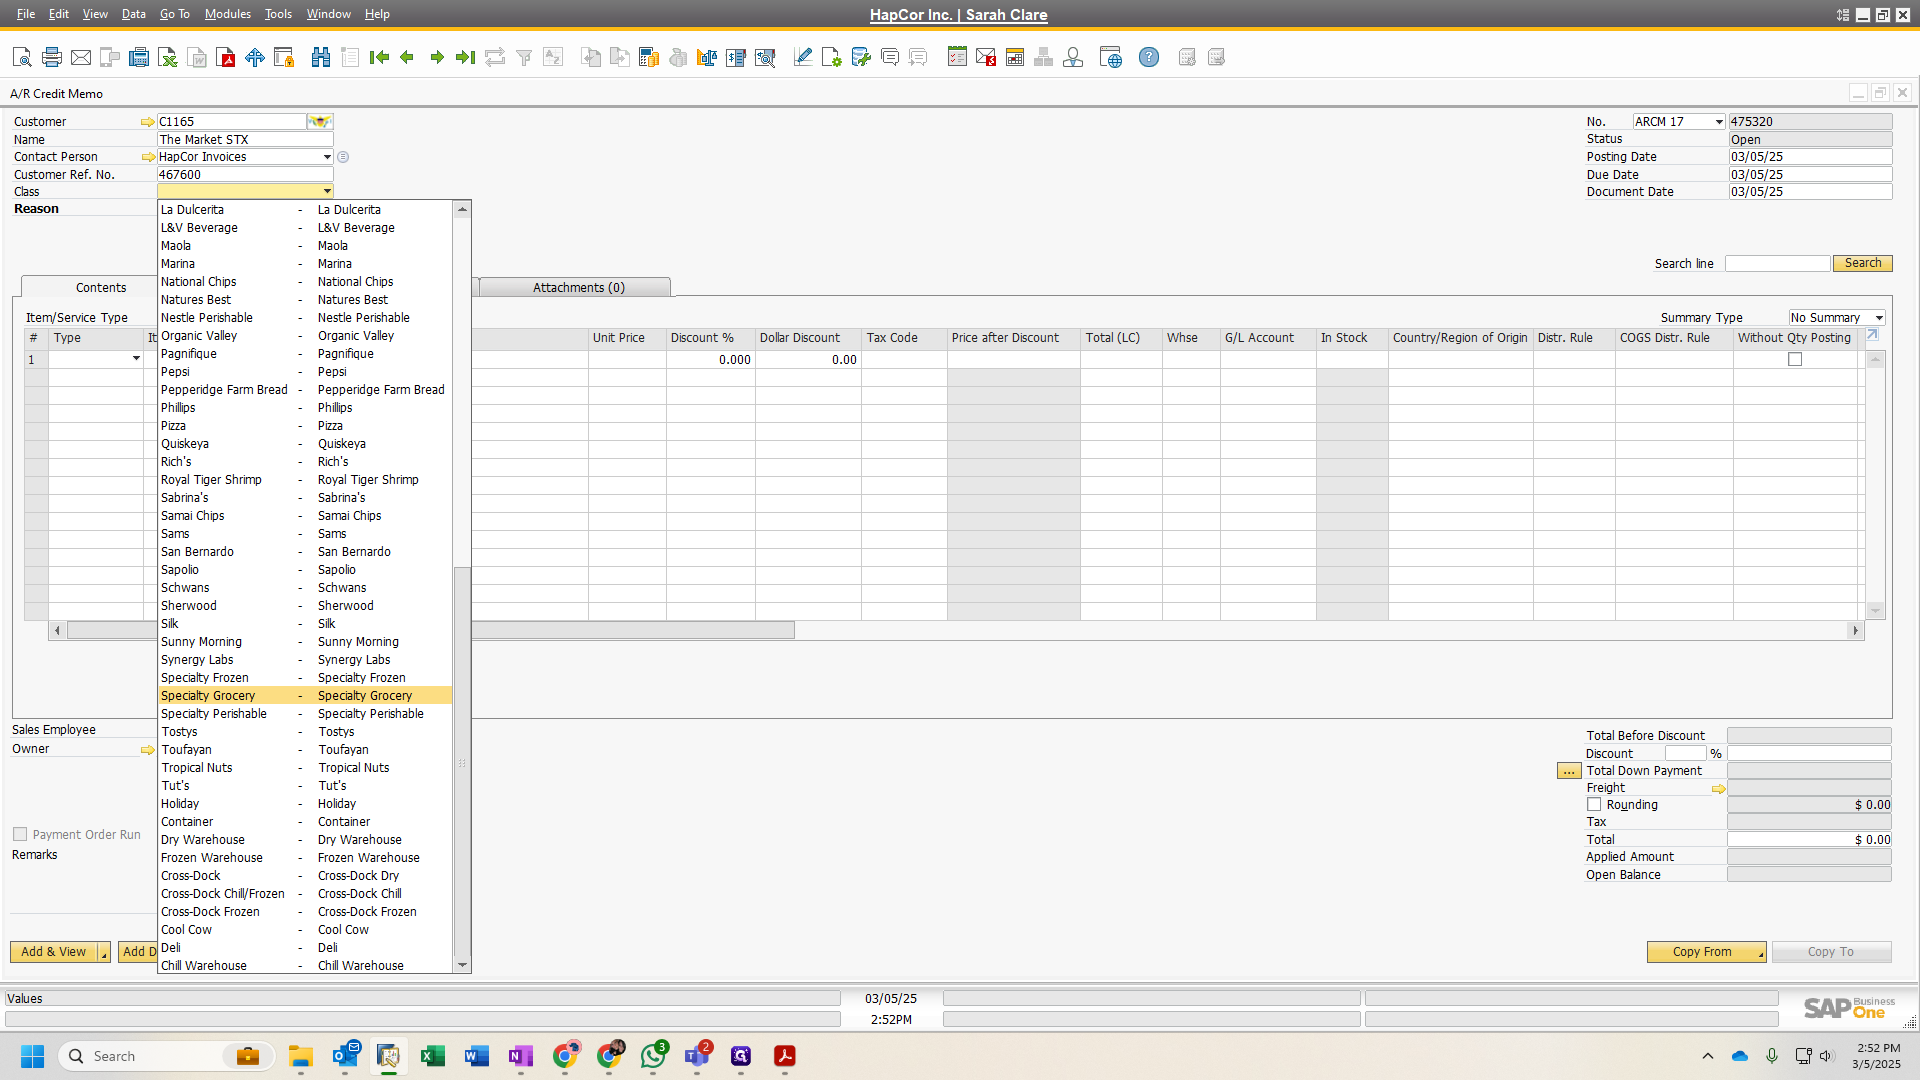Click the Contact Person link arrow
This screenshot has width=1920, height=1080.
coord(148,157)
